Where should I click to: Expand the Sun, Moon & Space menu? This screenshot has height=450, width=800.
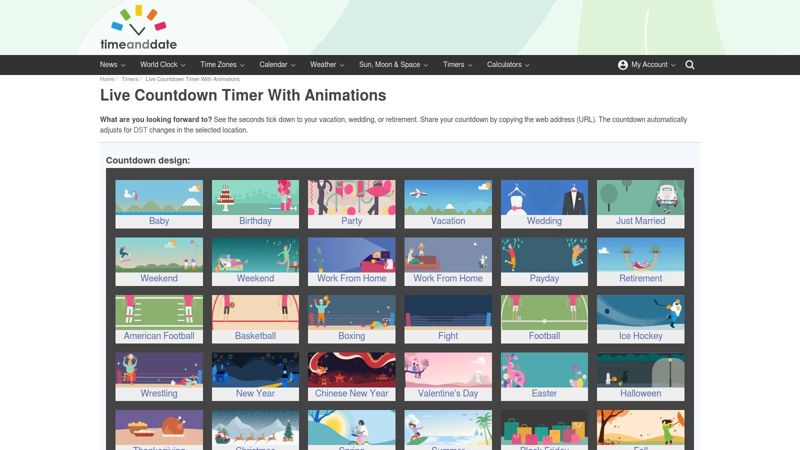click(393, 65)
